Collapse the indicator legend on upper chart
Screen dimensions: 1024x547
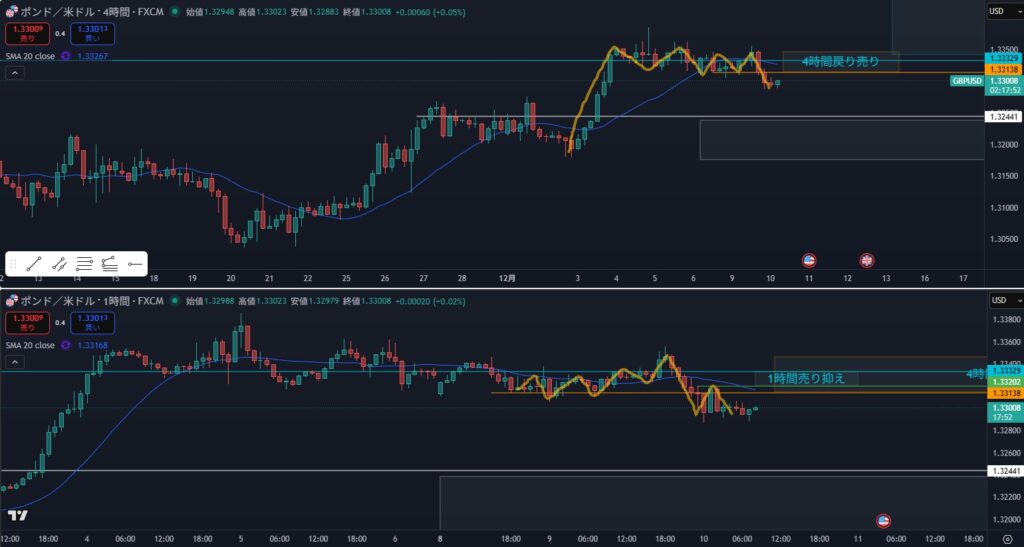coord(15,74)
